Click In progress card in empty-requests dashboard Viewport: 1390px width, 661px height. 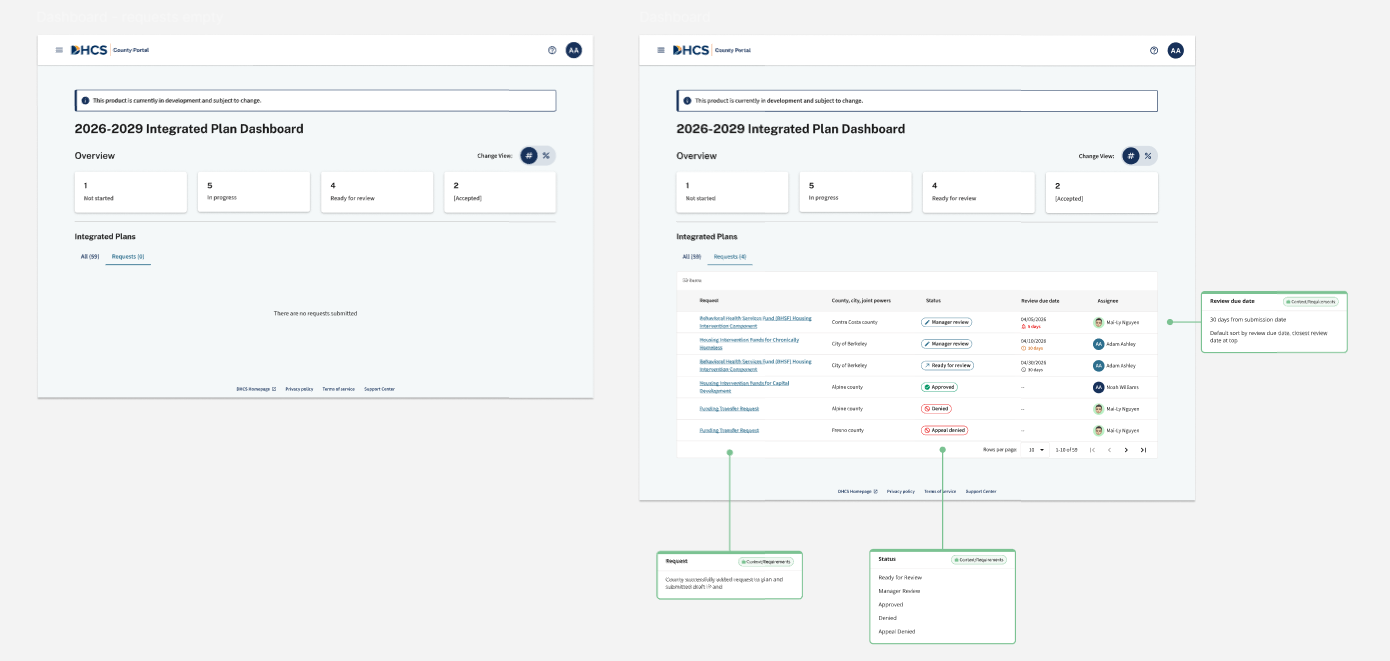click(254, 192)
